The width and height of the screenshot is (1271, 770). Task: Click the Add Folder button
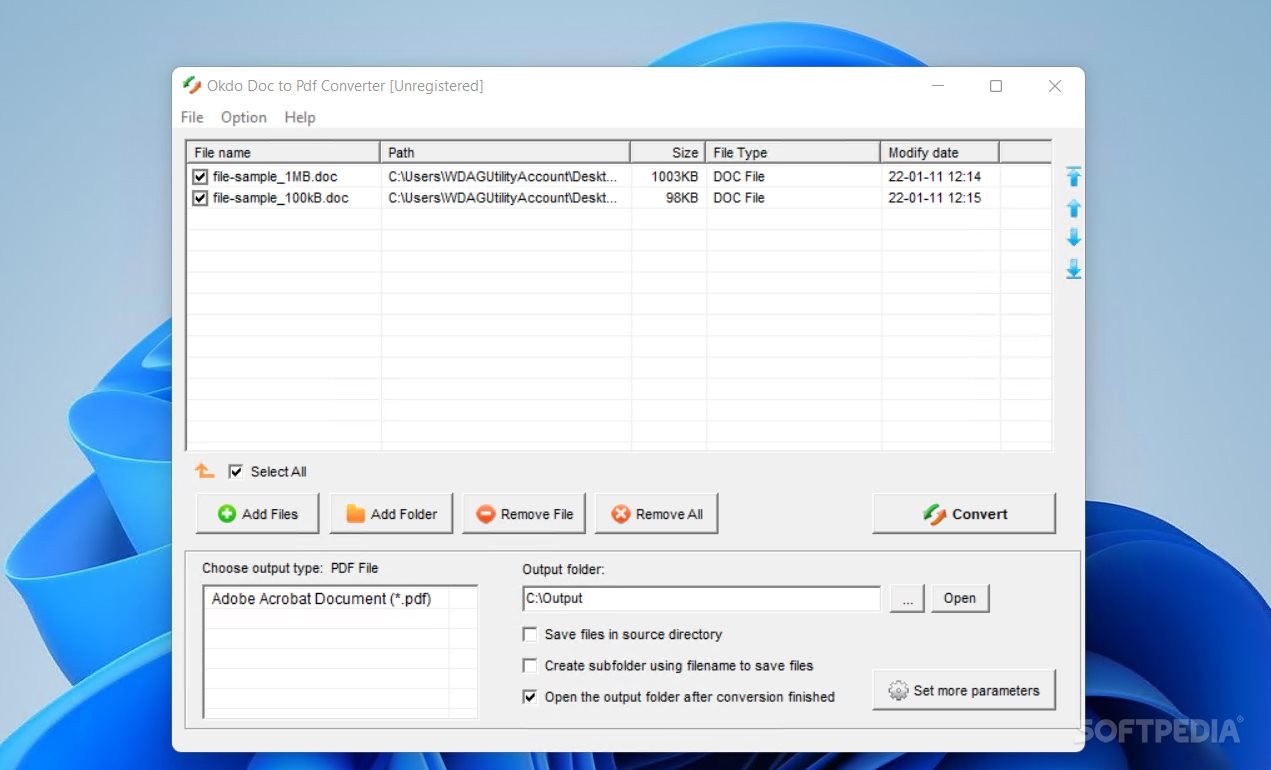pos(391,514)
